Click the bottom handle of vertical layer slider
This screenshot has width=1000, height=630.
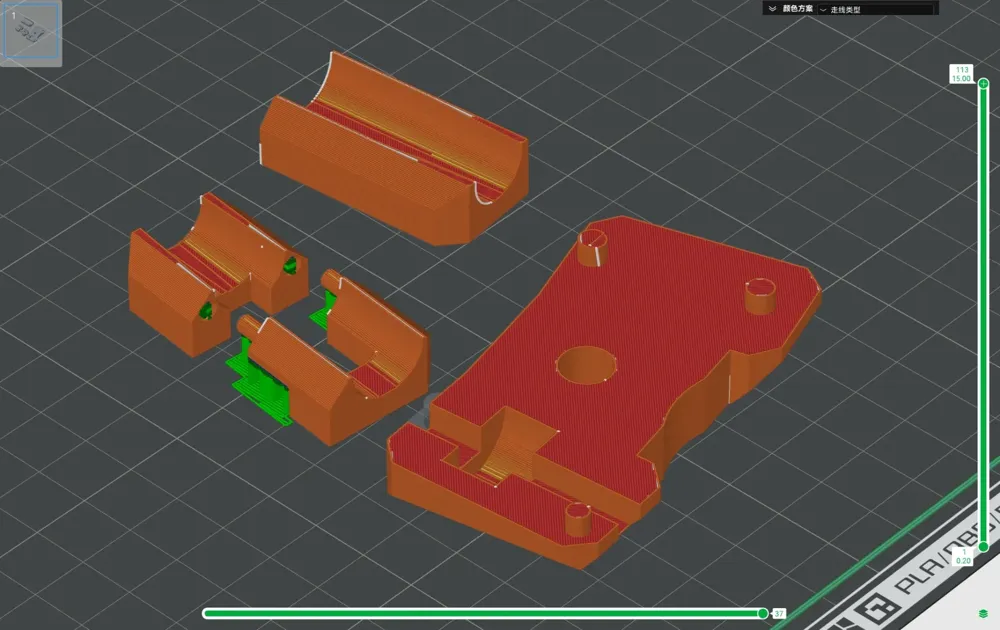983,546
